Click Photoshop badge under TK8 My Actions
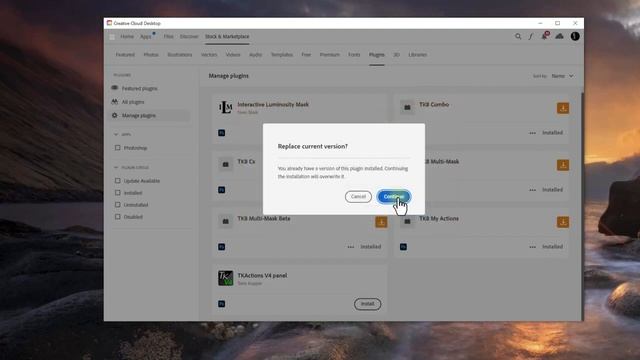Image resolution: width=640 pixels, height=360 pixels. coord(403,247)
